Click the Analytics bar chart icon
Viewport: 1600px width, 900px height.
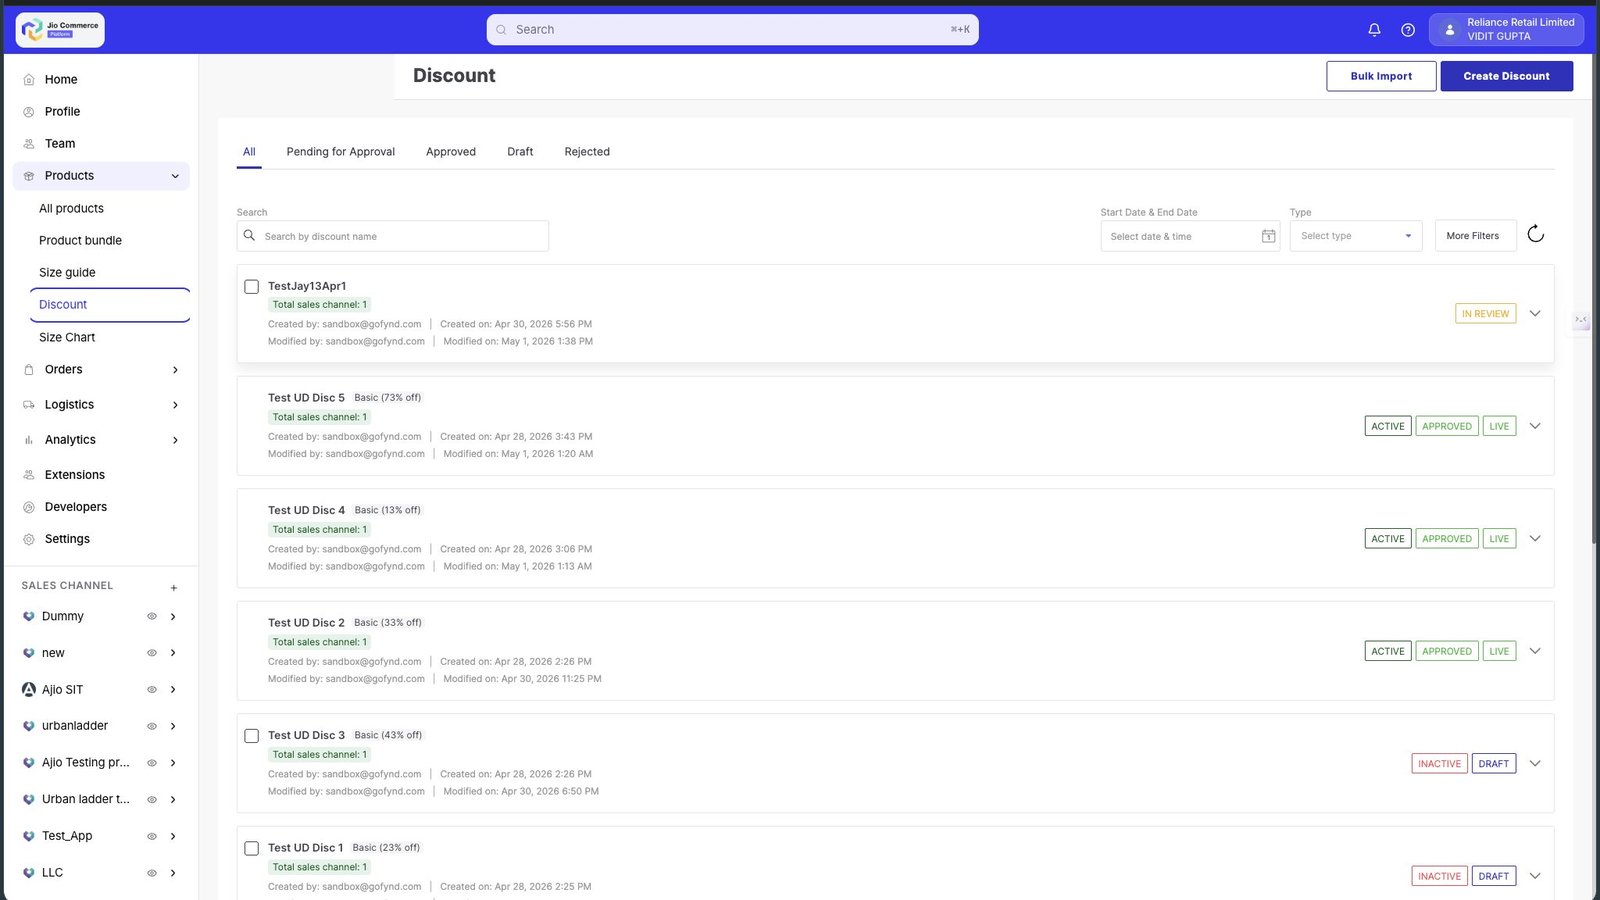(29, 440)
